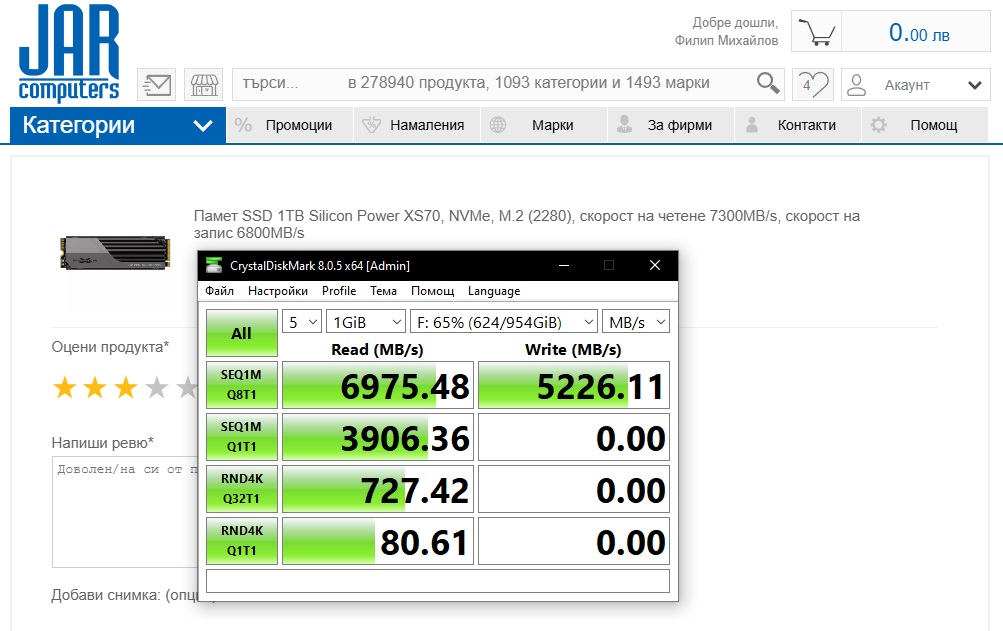Click the RND4K Q1T1 write value 0.00
1003x631 pixels.
[x=574, y=541]
